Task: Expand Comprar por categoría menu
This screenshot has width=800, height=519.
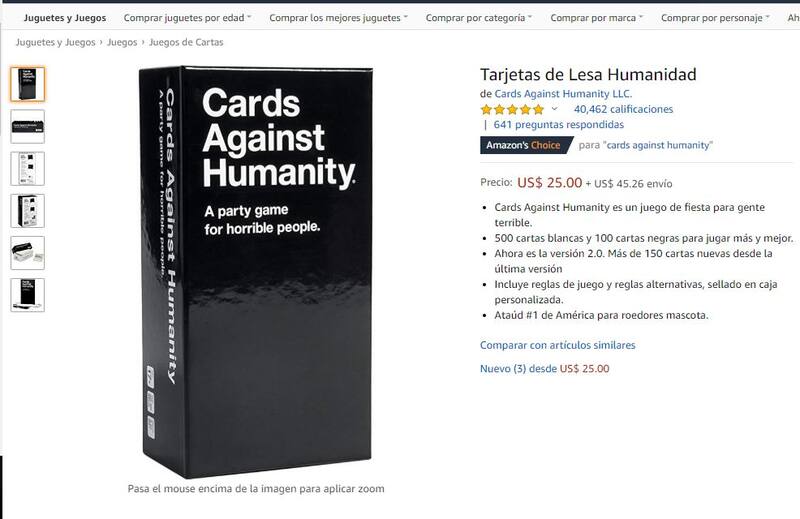Action: (x=479, y=18)
